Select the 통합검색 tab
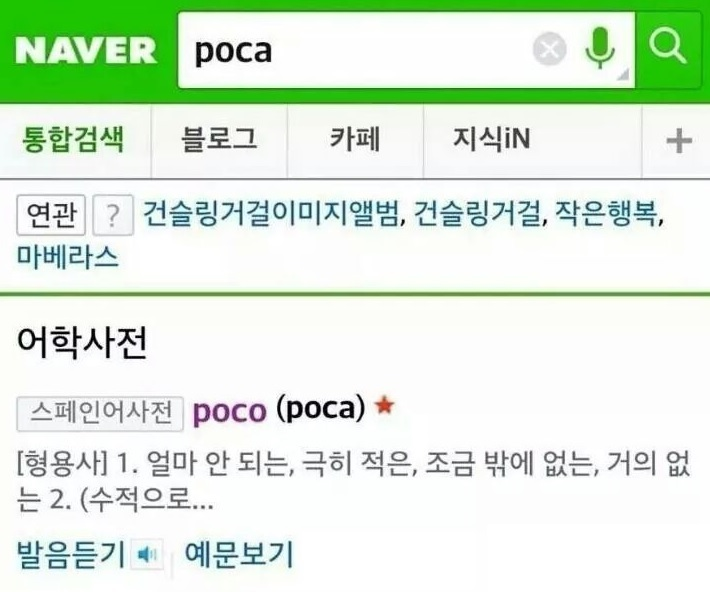710x592 pixels. 73,139
